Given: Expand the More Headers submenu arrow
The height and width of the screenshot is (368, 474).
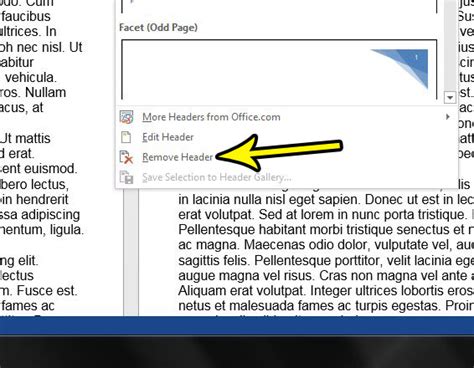Looking at the screenshot, I should click(448, 117).
